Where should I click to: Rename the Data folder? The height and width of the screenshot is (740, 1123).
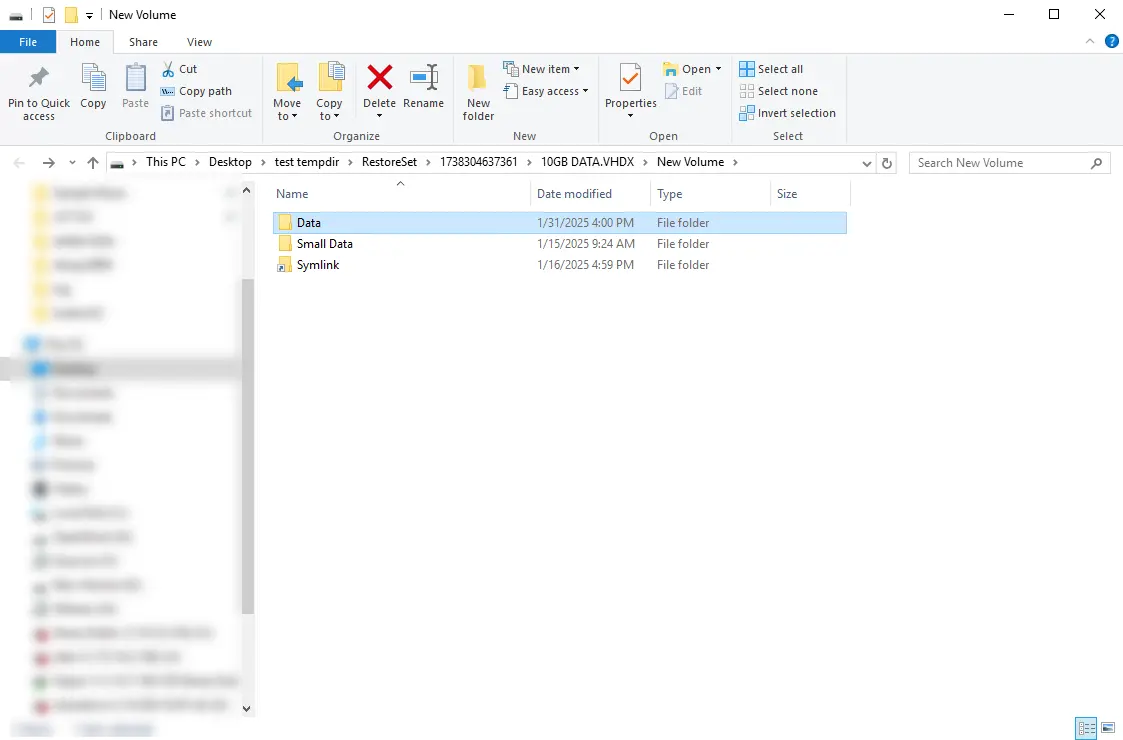point(423,90)
